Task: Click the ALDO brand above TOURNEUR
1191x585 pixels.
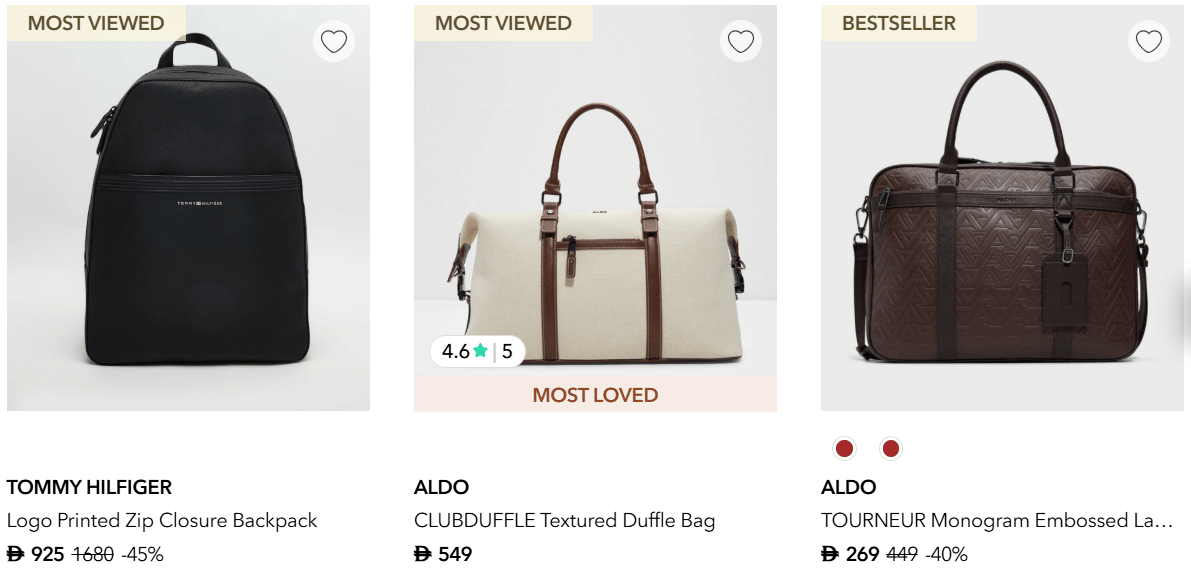Action: pos(848,487)
